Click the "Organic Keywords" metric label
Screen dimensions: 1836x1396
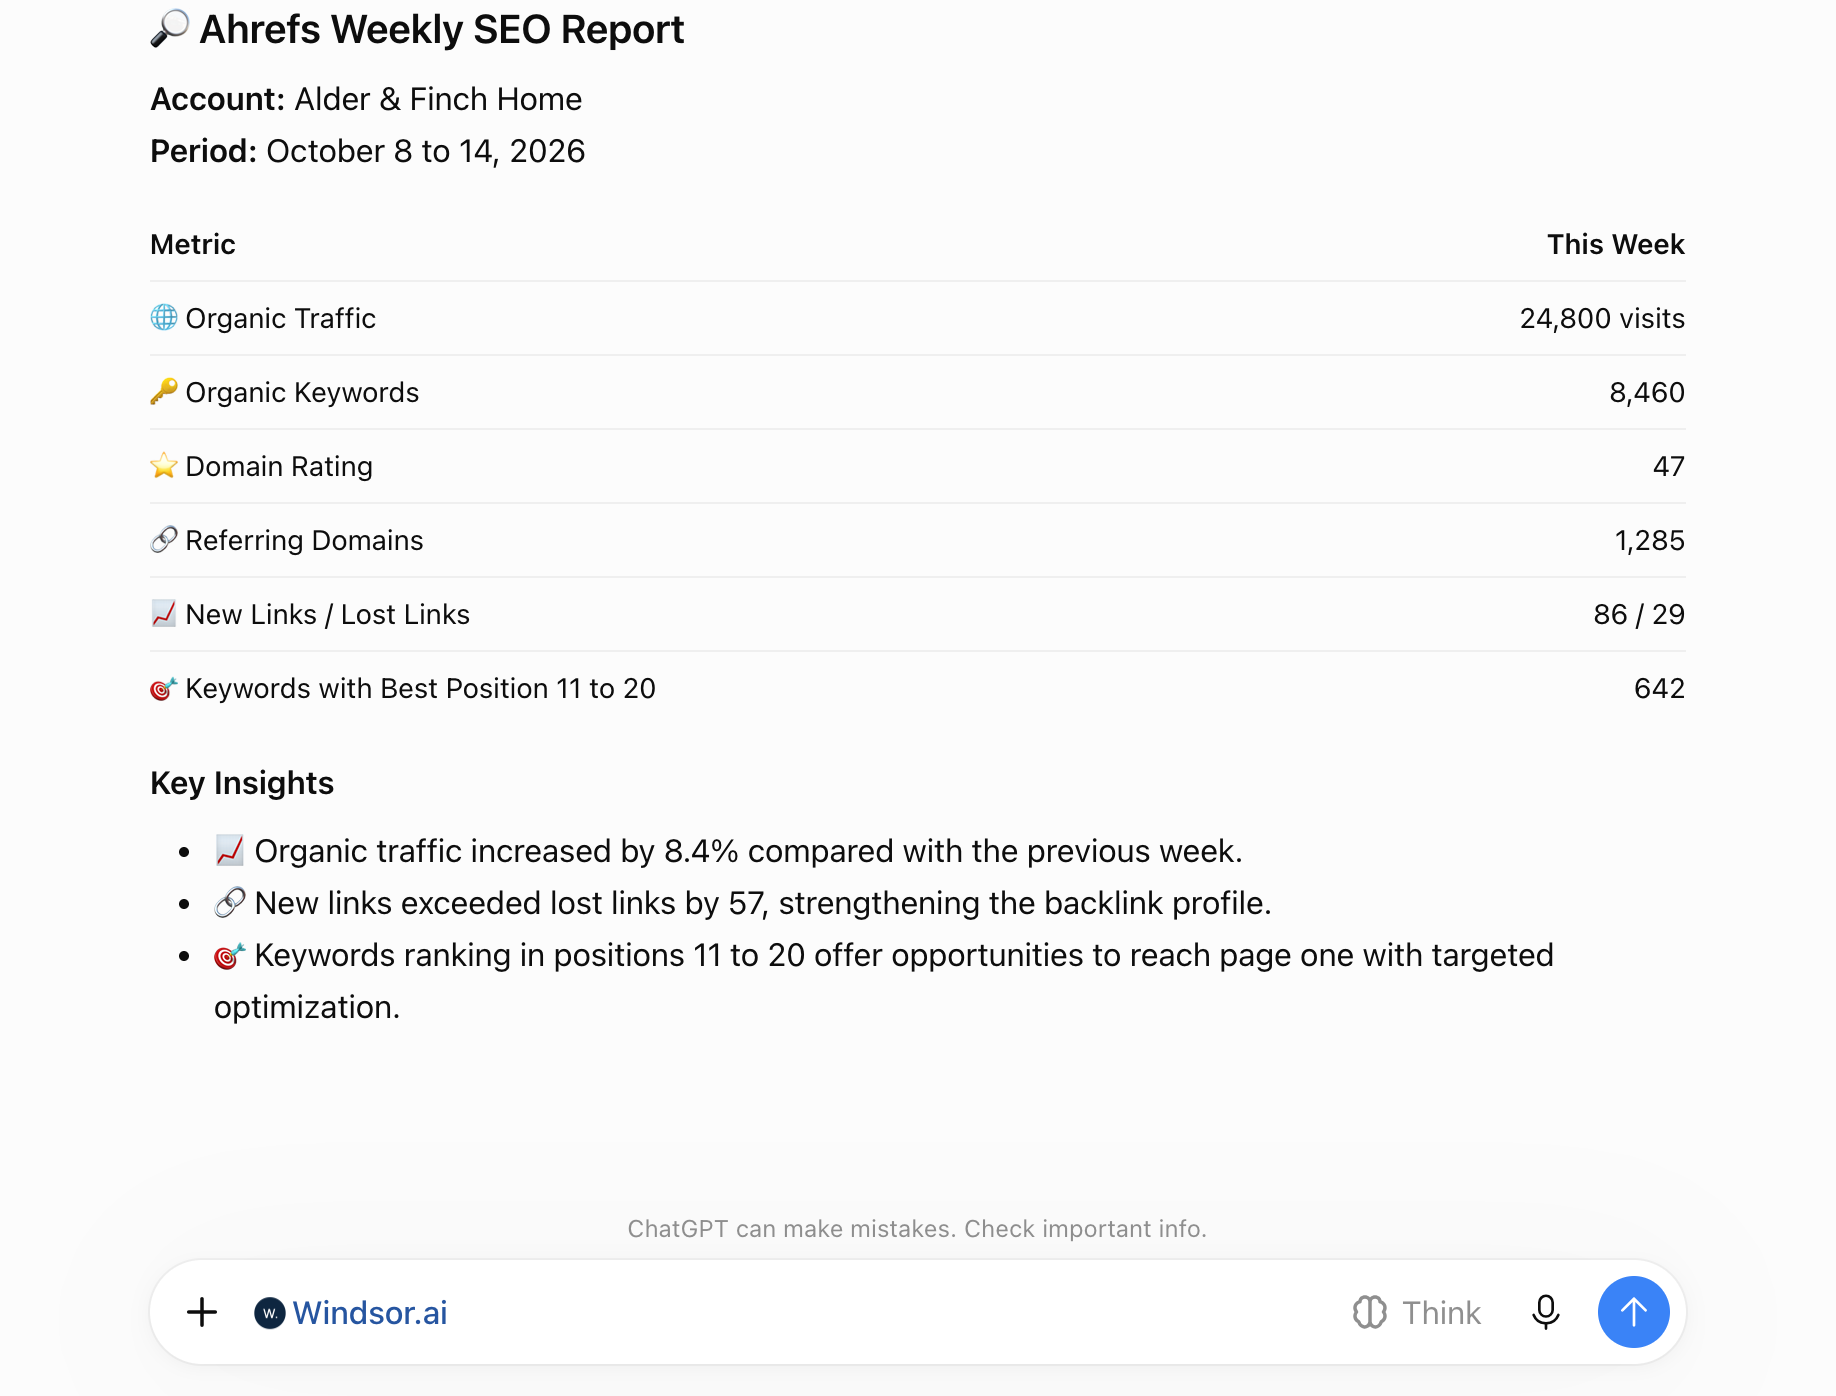click(303, 392)
